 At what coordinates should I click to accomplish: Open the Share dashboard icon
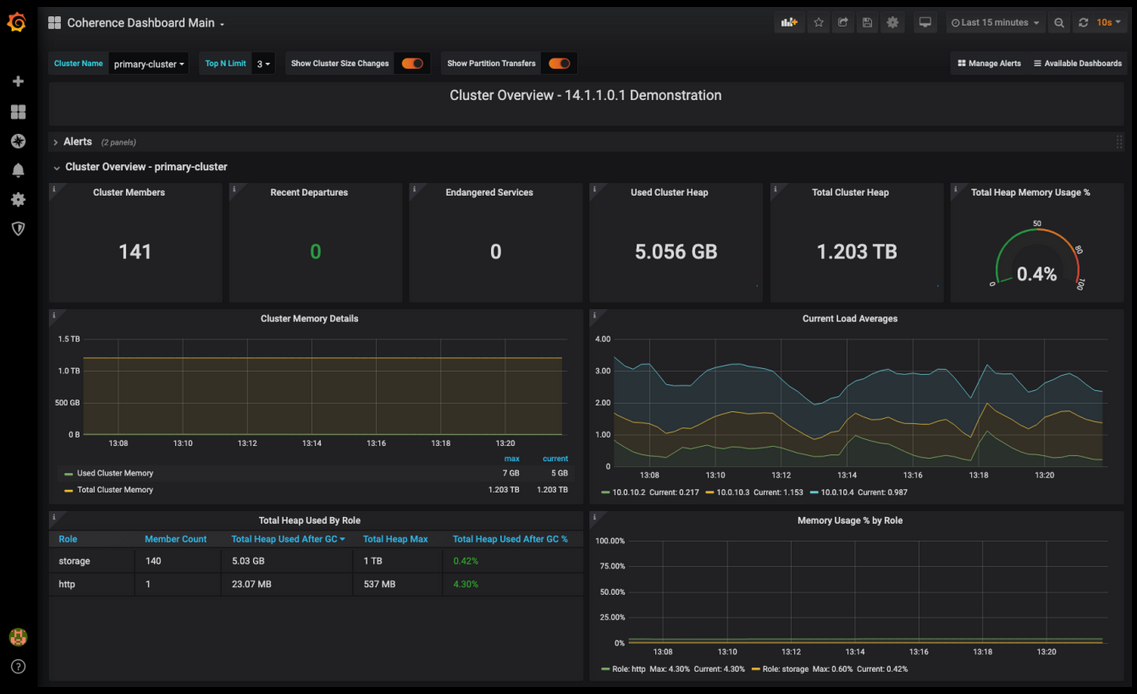842,22
